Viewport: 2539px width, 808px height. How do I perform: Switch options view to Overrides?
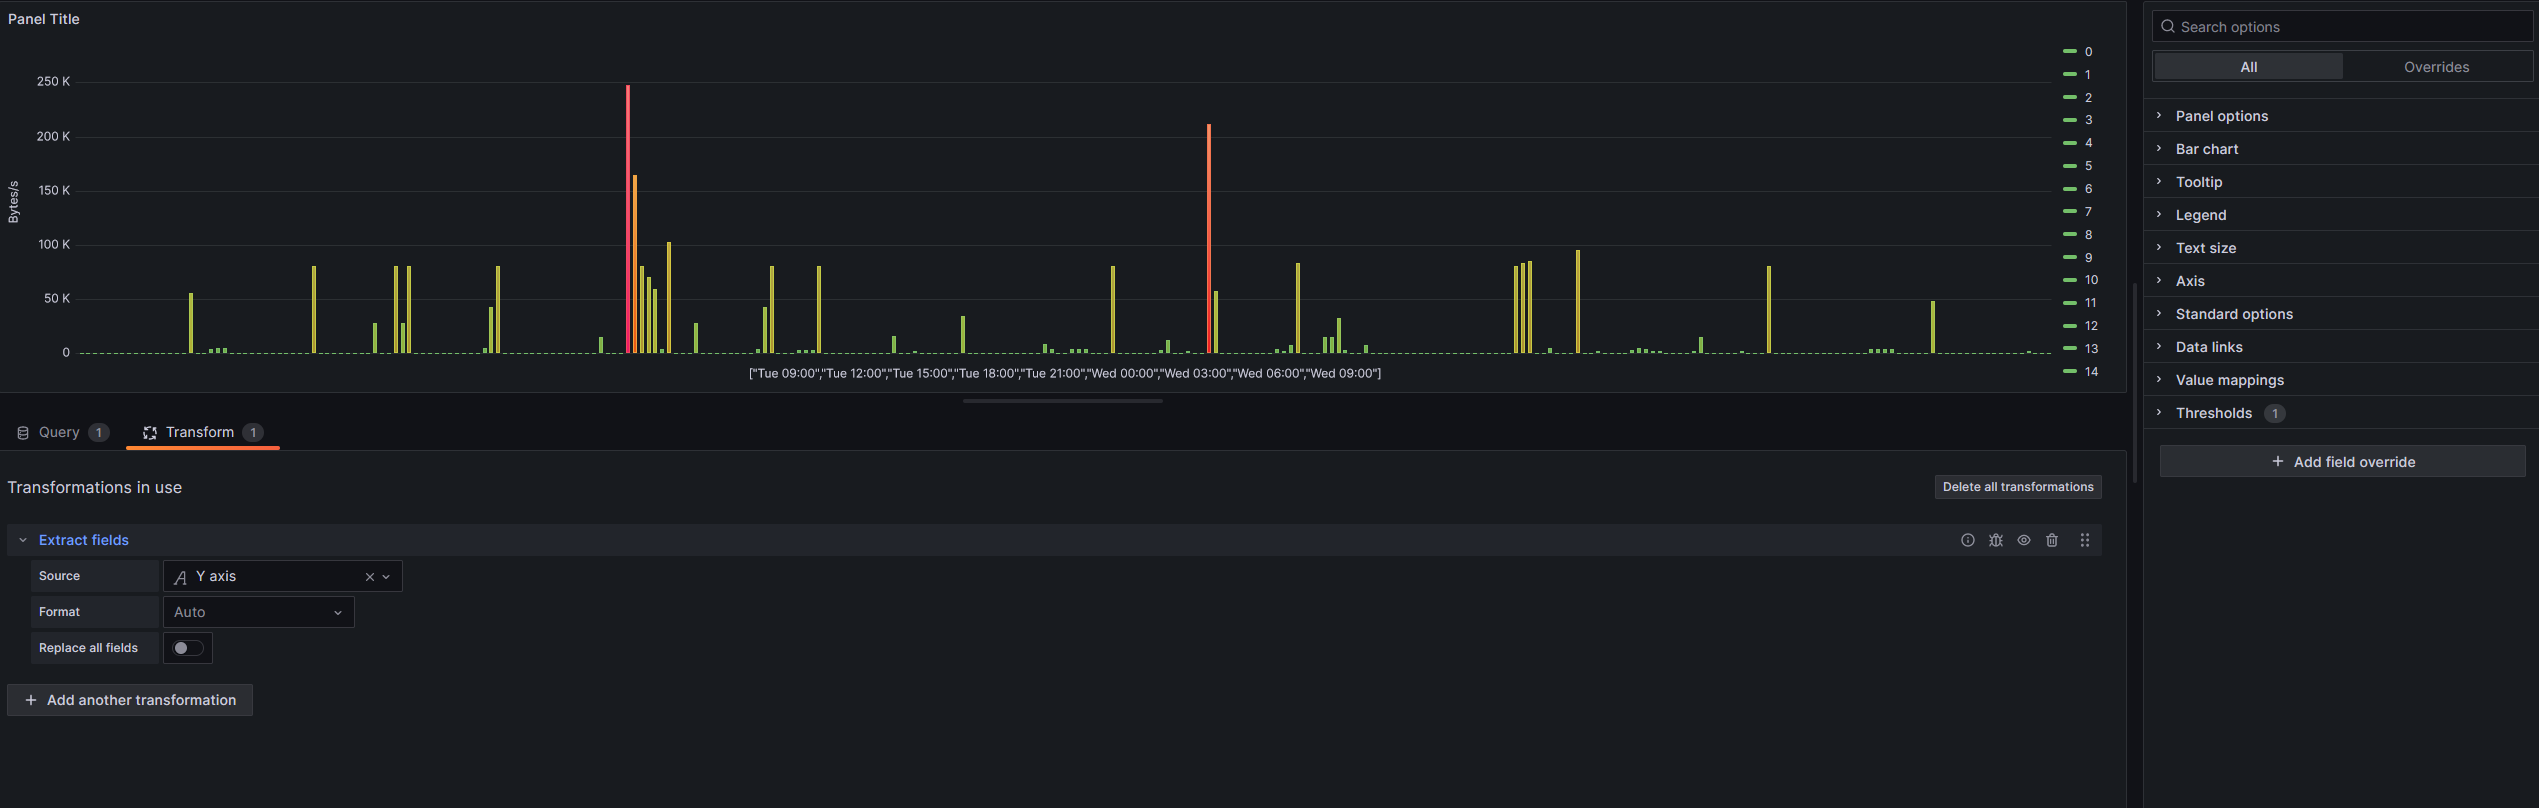point(2436,67)
